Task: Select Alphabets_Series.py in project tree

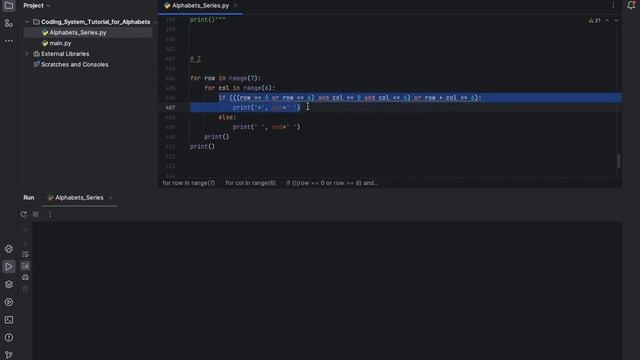Action: point(78,32)
